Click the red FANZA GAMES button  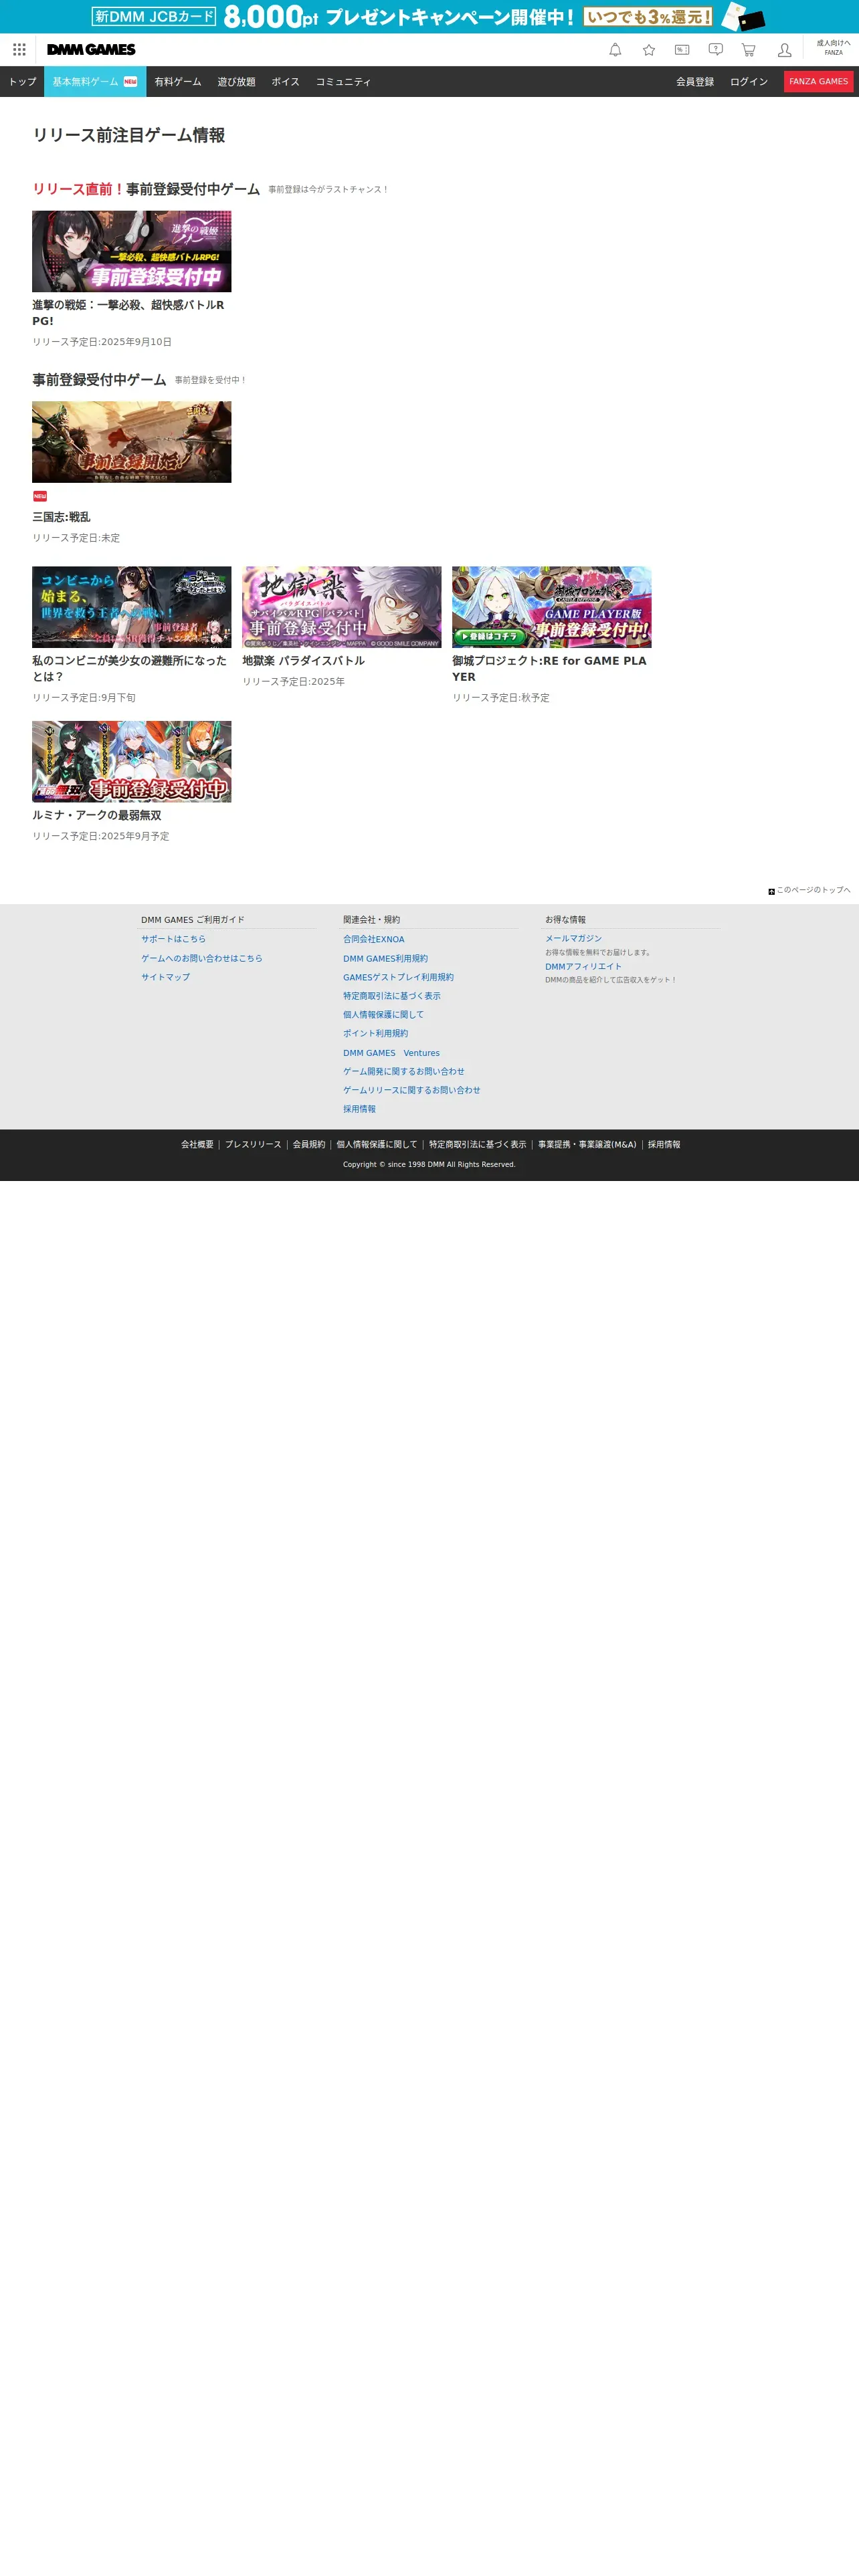coord(818,82)
